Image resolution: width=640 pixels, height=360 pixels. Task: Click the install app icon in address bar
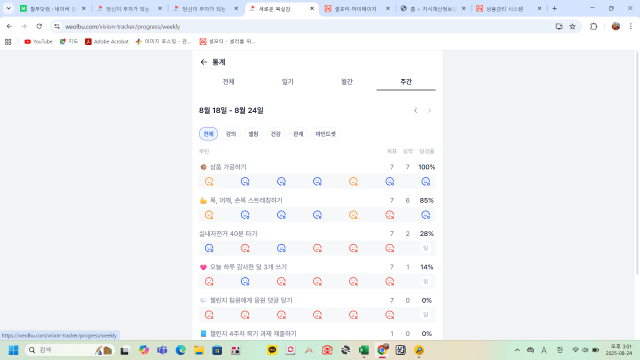pos(559,27)
